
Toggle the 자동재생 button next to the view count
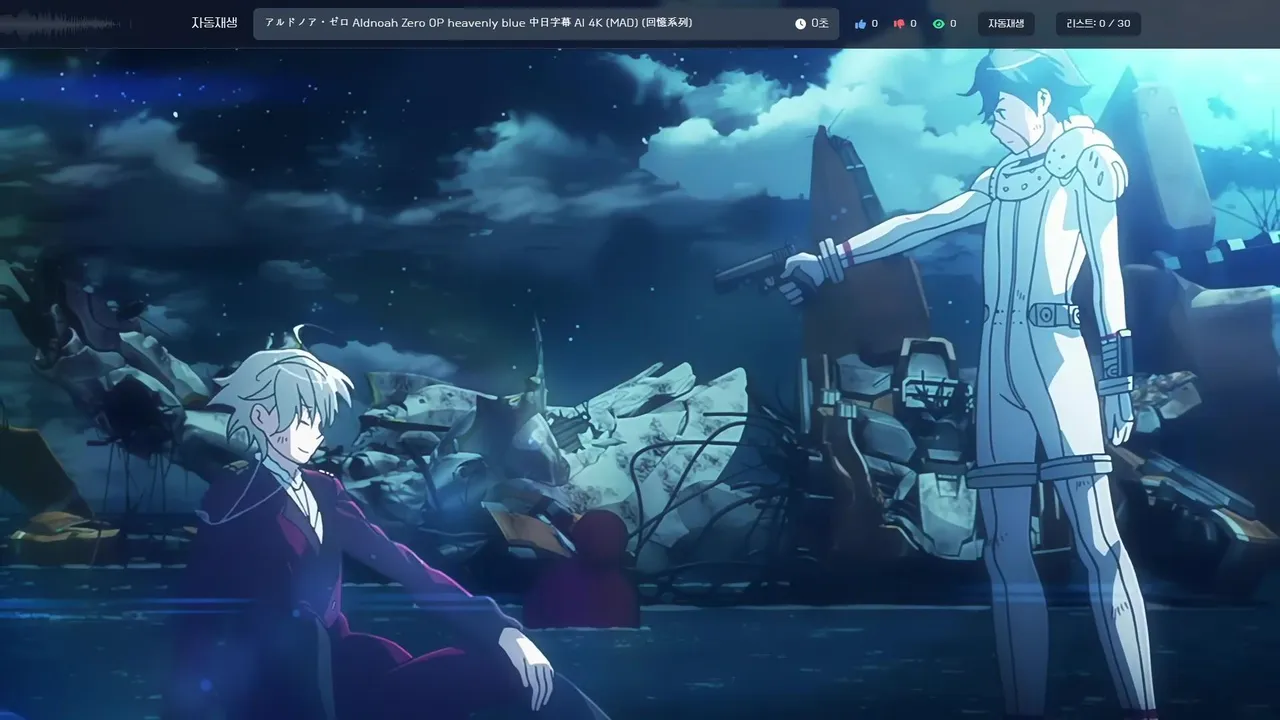coord(1006,24)
